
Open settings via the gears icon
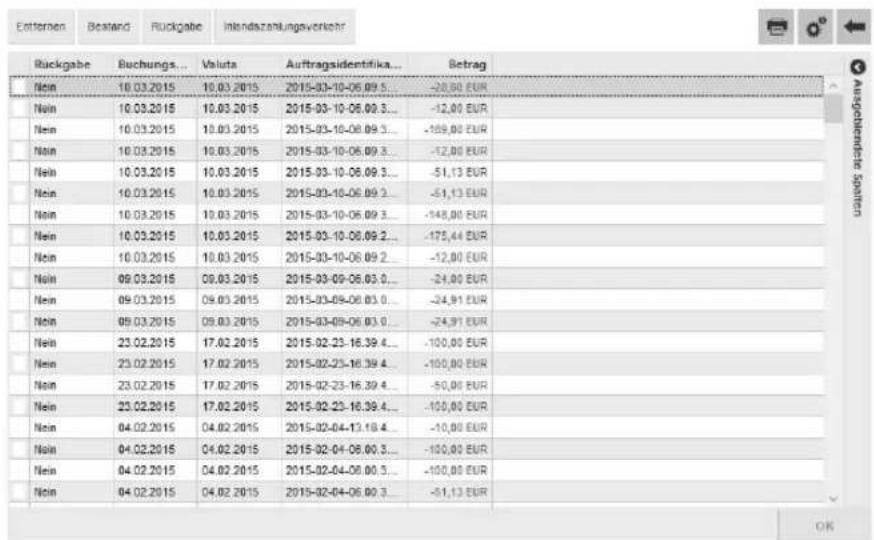[x=815, y=27]
